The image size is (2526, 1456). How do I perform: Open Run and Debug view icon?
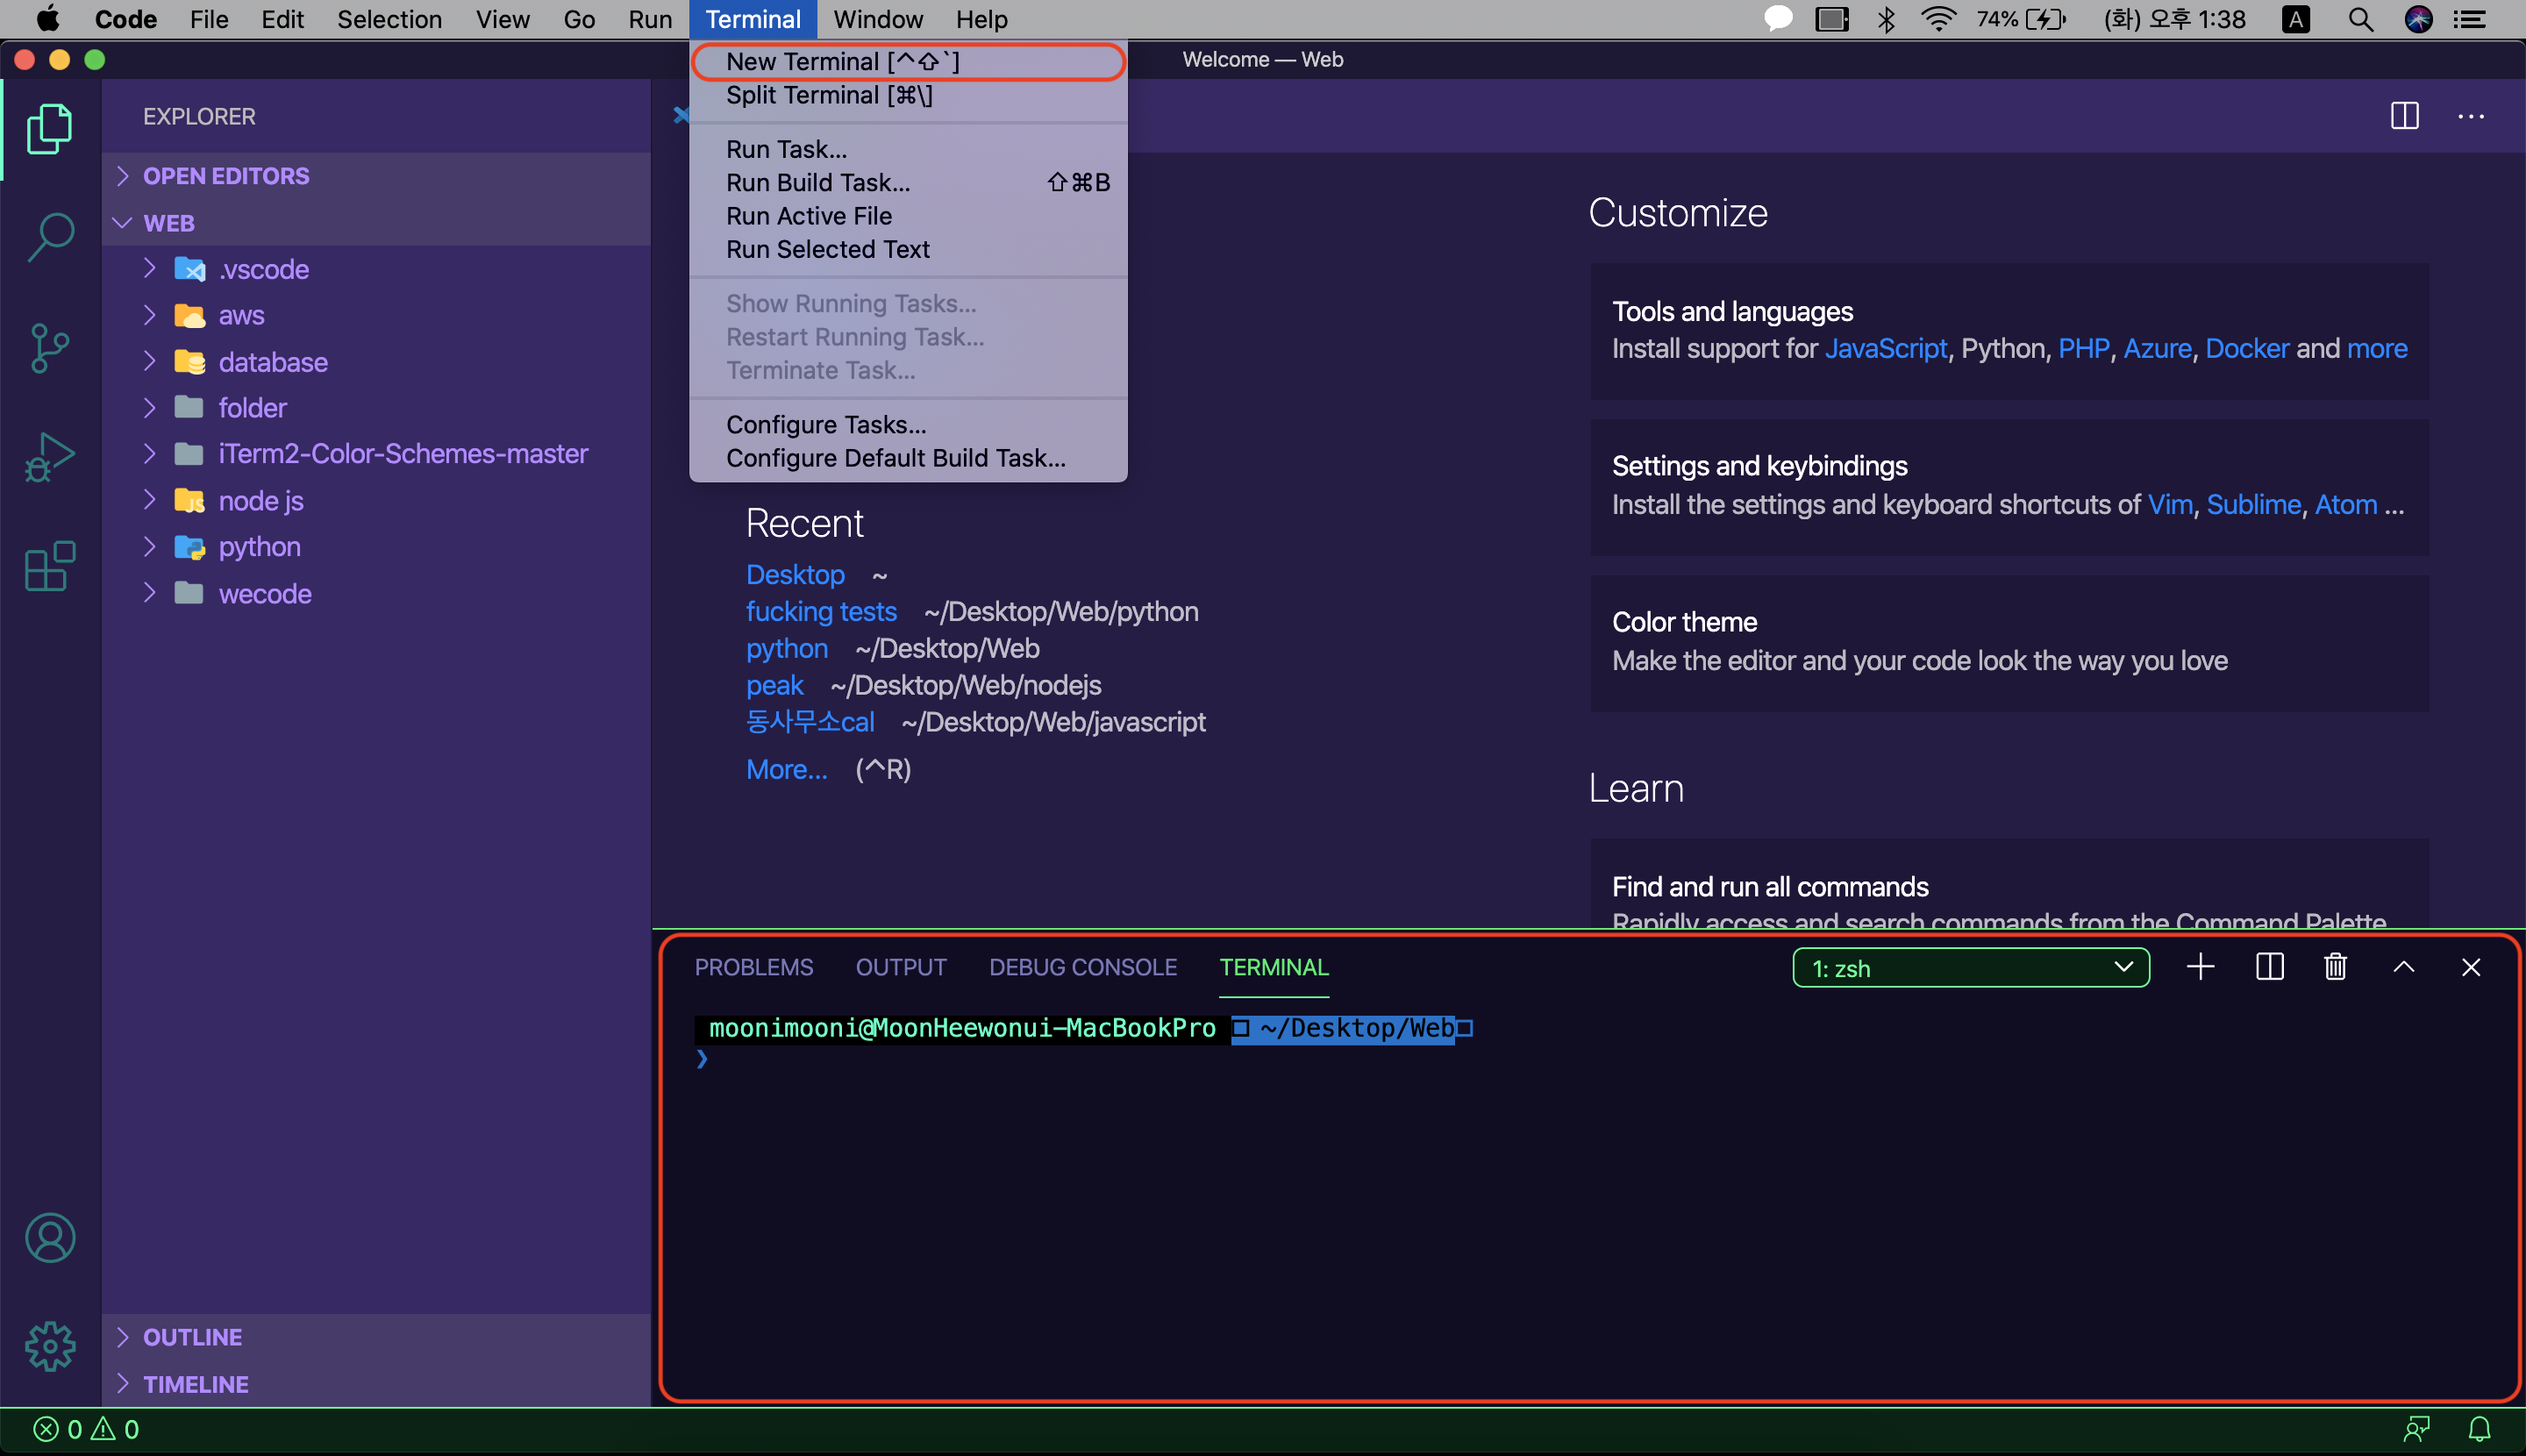click(50, 457)
